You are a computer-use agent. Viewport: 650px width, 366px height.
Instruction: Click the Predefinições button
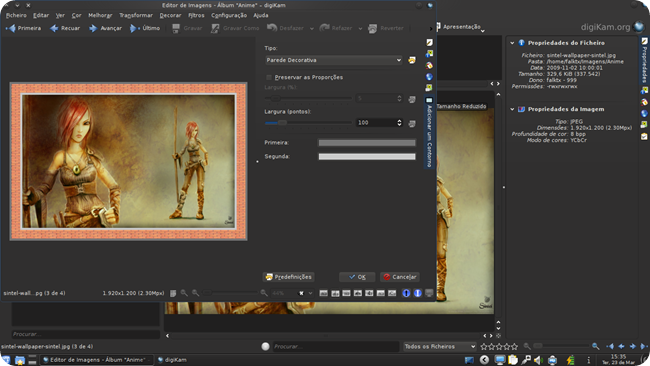coord(289,277)
